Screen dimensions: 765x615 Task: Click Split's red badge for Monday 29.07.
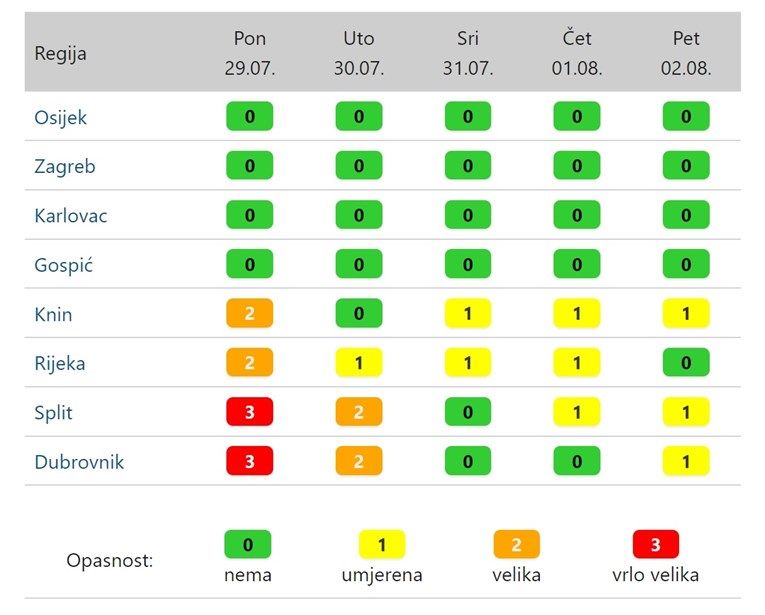click(x=250, y=412)
